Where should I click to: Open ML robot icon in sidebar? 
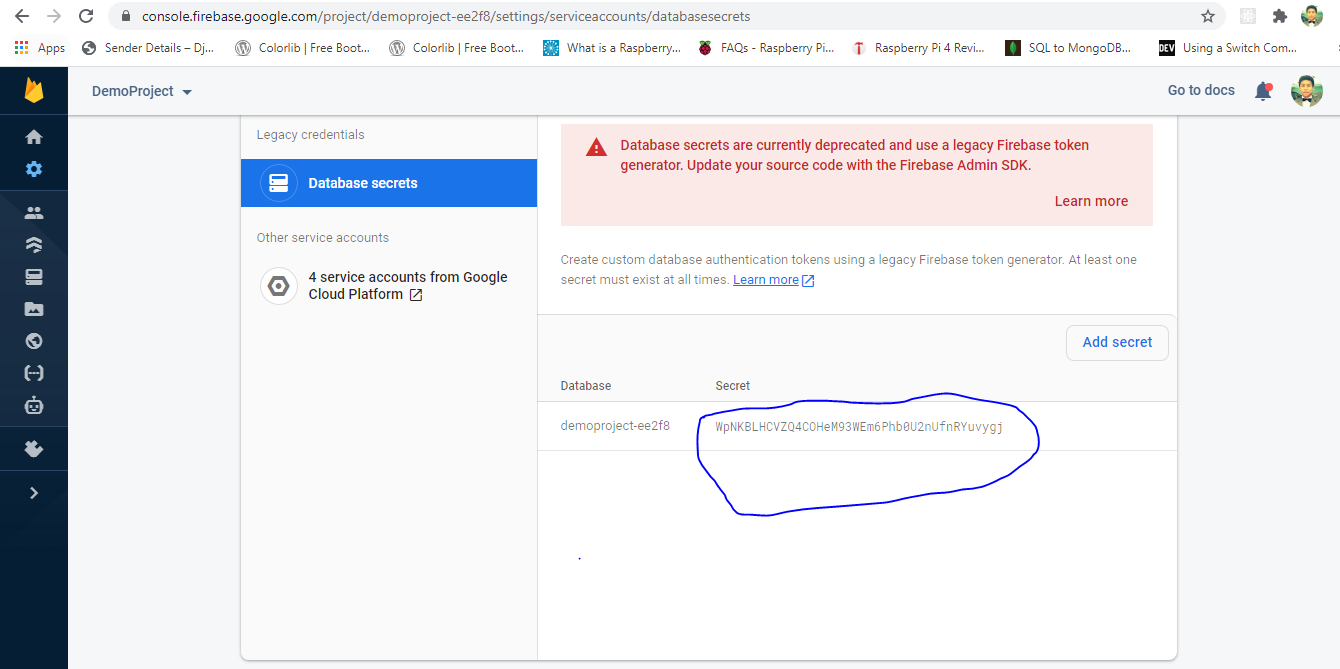(x=34, y=405)
